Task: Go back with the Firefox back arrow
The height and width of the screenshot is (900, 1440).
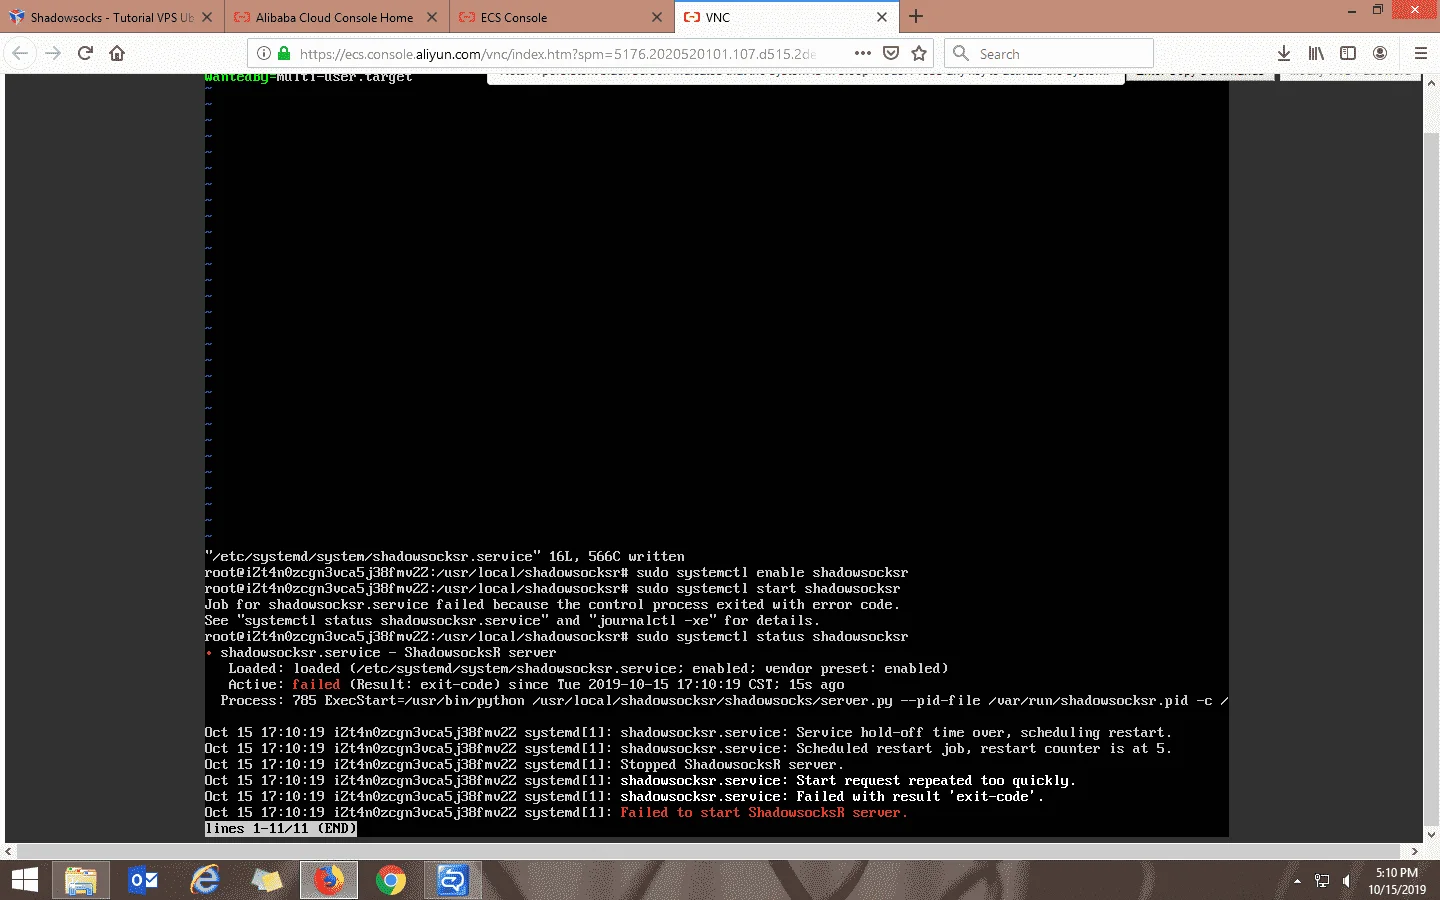Action: 20,53
